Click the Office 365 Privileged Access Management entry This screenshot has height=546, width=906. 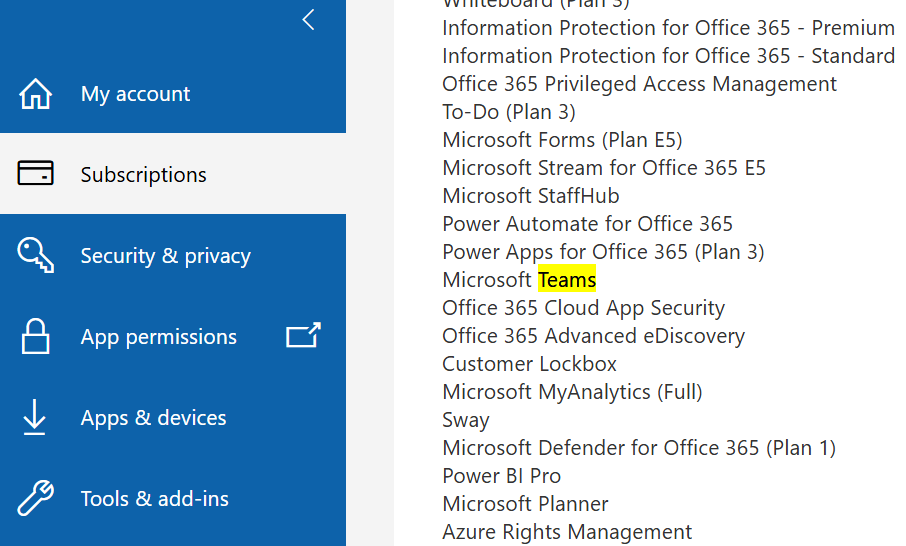pos(640,84)
